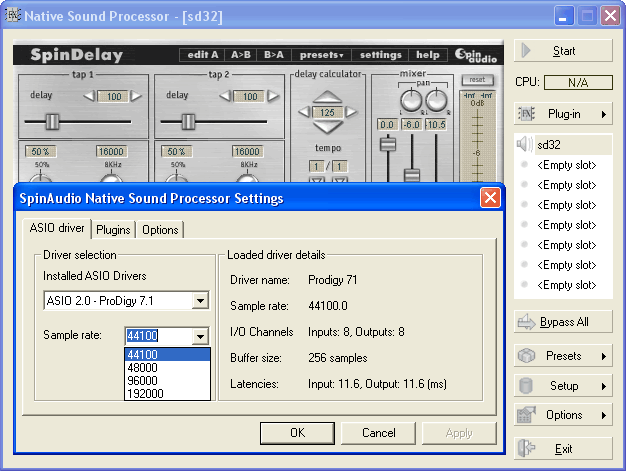
Task: Click tap 2 16000 frequency field
Action: pos(247,152)
